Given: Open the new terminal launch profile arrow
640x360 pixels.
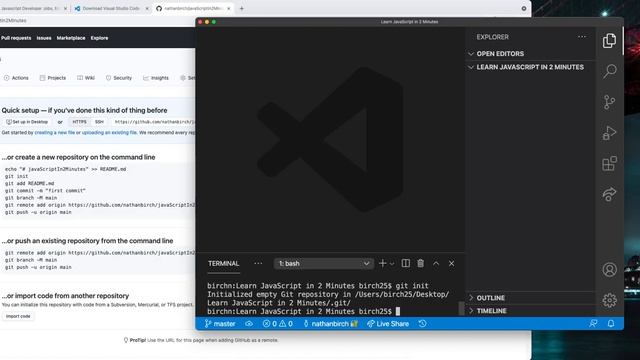Looking at the screenshot, I should point(392,264).
